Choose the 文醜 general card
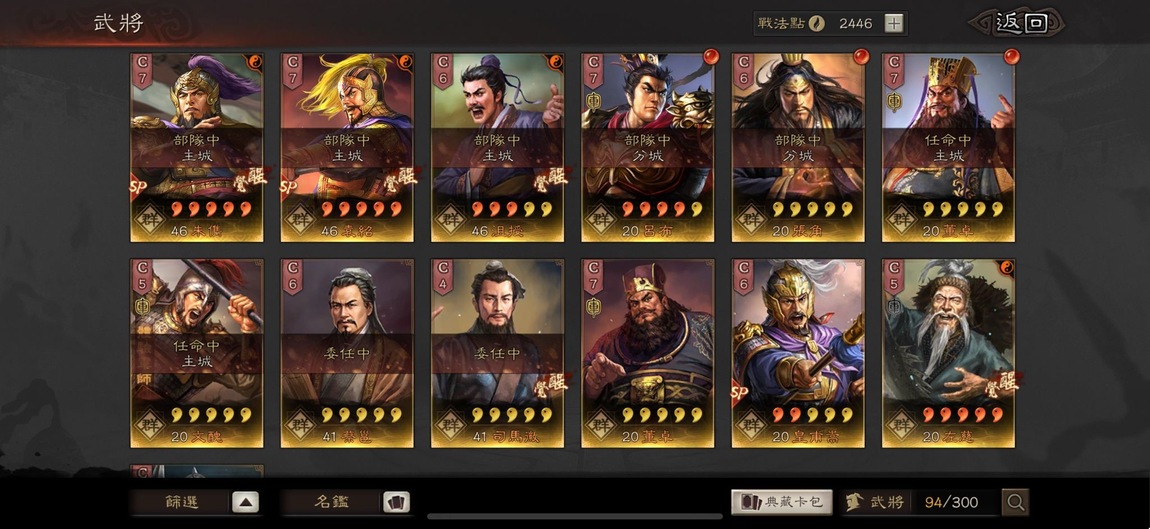The image size is (1150, 529). point(197,353)
